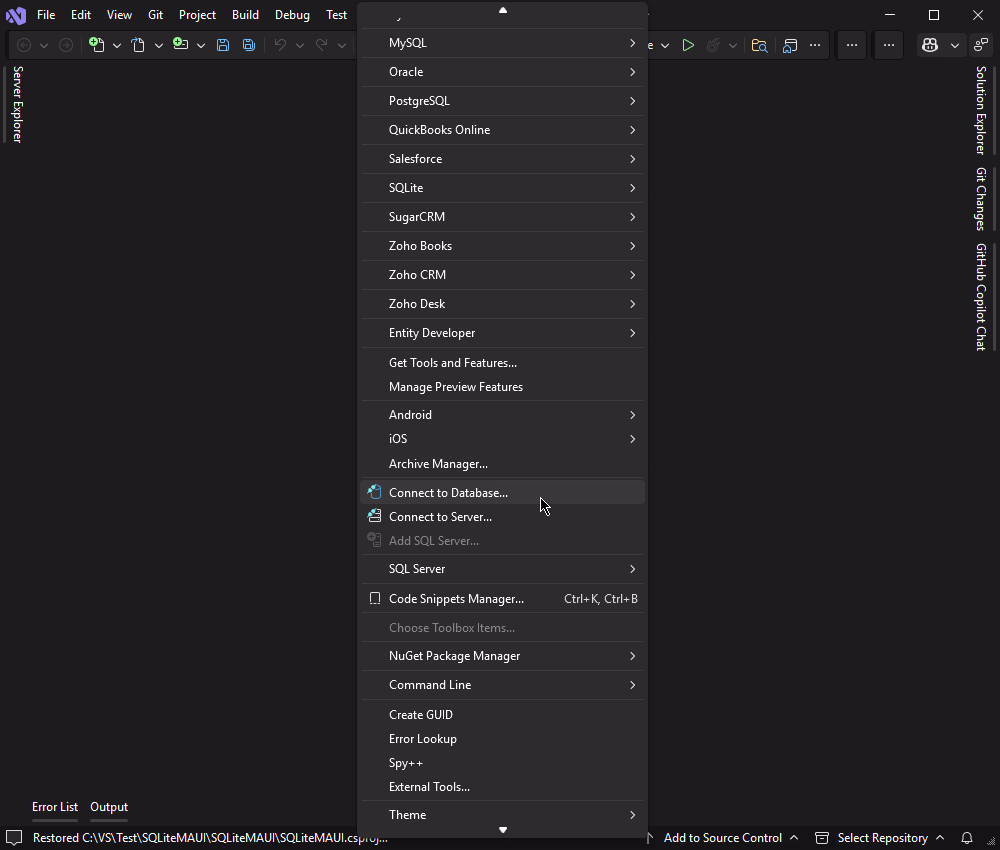Click the Navigate Backward arrow icon
This screenshot has width=1000, height=850.
point(23,45)
